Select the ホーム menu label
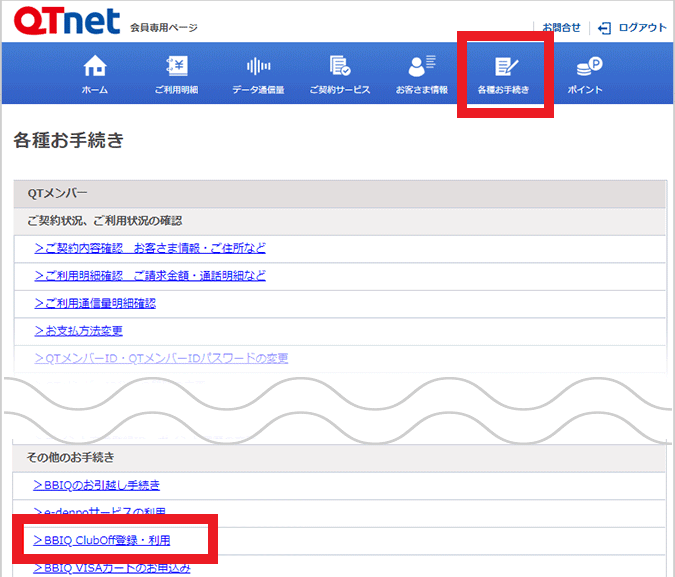 [x=95, y=90]
